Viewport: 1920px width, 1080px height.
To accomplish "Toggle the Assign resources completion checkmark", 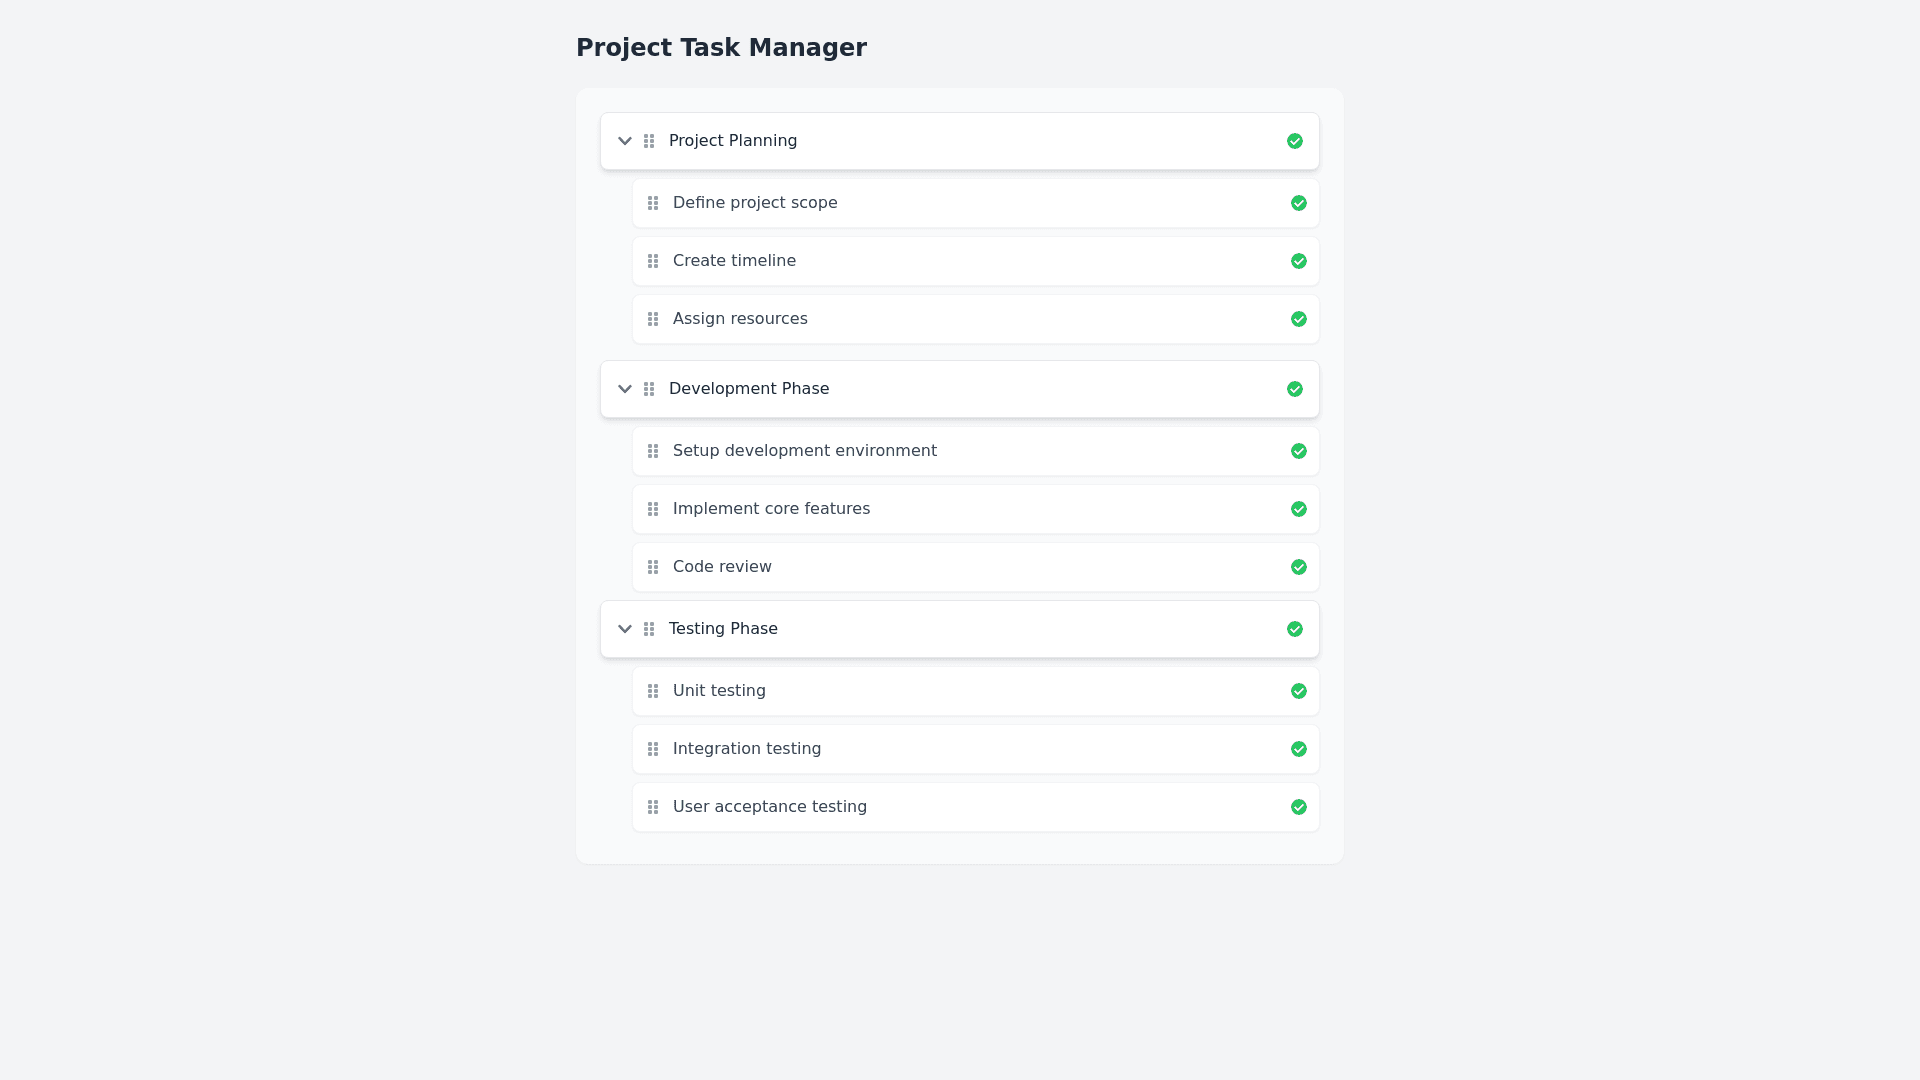I will click(x=1299, y=319).
